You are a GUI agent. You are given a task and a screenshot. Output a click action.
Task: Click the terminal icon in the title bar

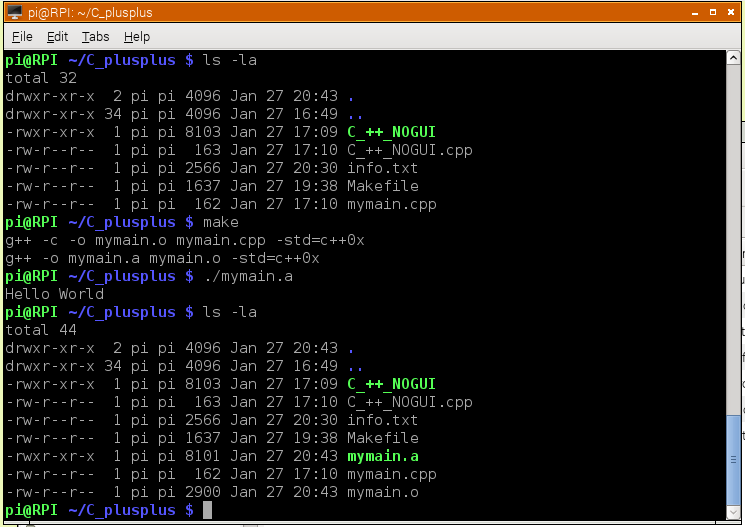tap(14, 12)
